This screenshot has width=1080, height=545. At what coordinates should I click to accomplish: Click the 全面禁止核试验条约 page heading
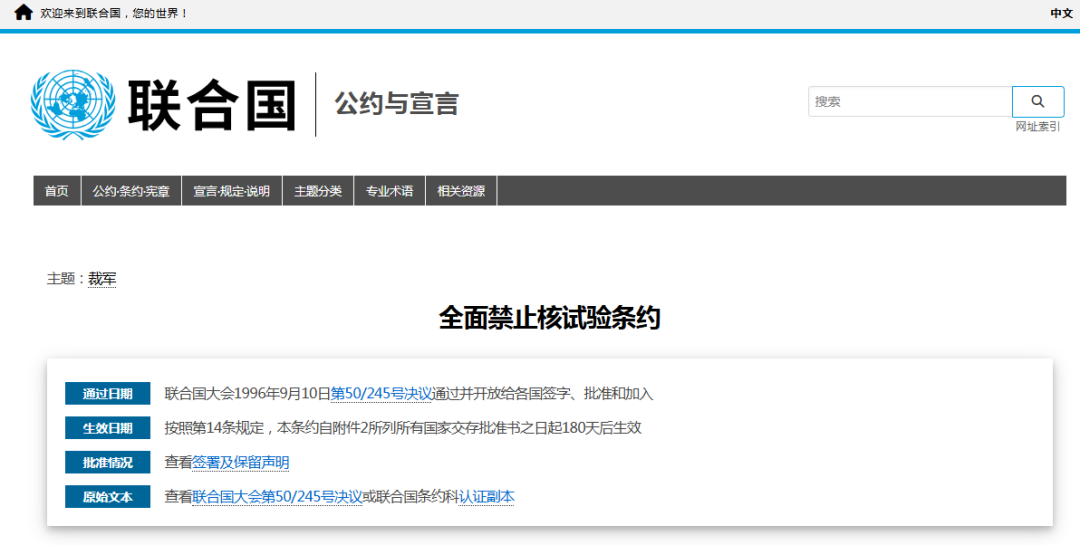550,318
